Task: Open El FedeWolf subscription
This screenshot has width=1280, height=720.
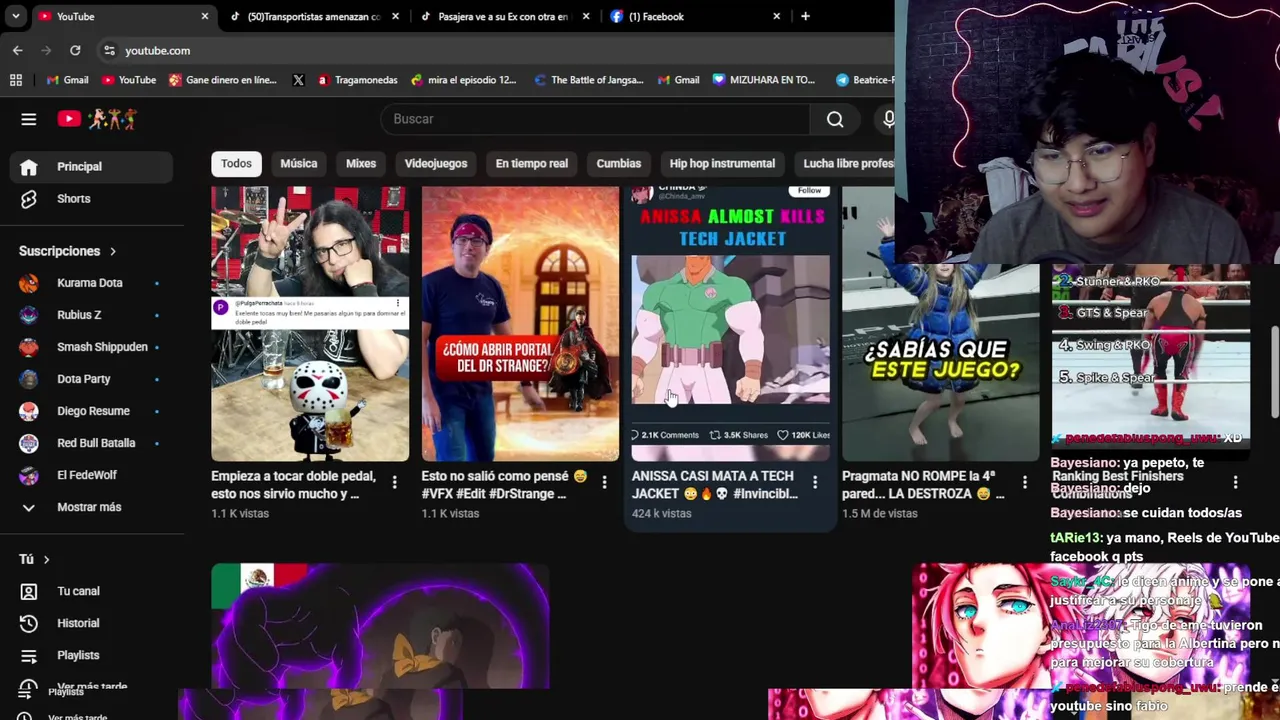Action: [92, 475]
